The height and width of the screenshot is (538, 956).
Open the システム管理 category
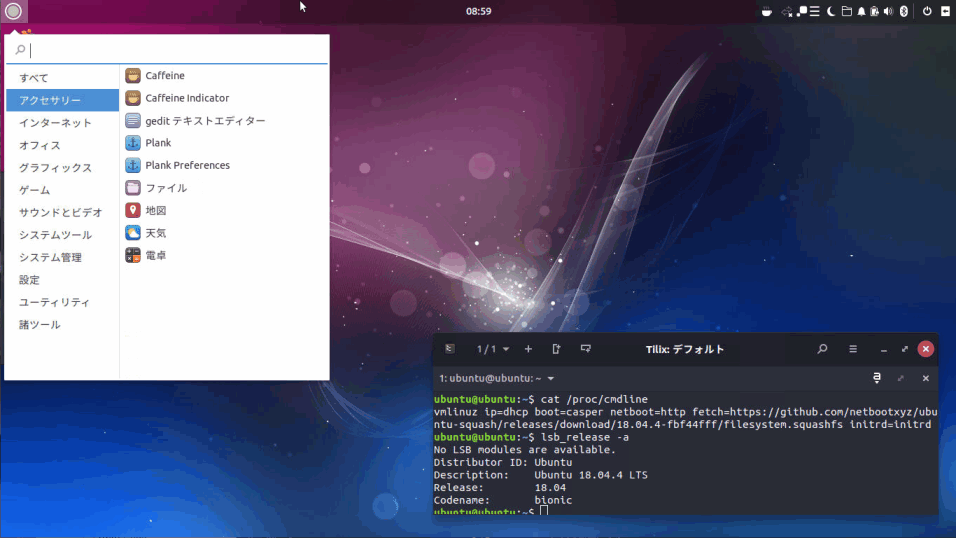coord(62,257)
